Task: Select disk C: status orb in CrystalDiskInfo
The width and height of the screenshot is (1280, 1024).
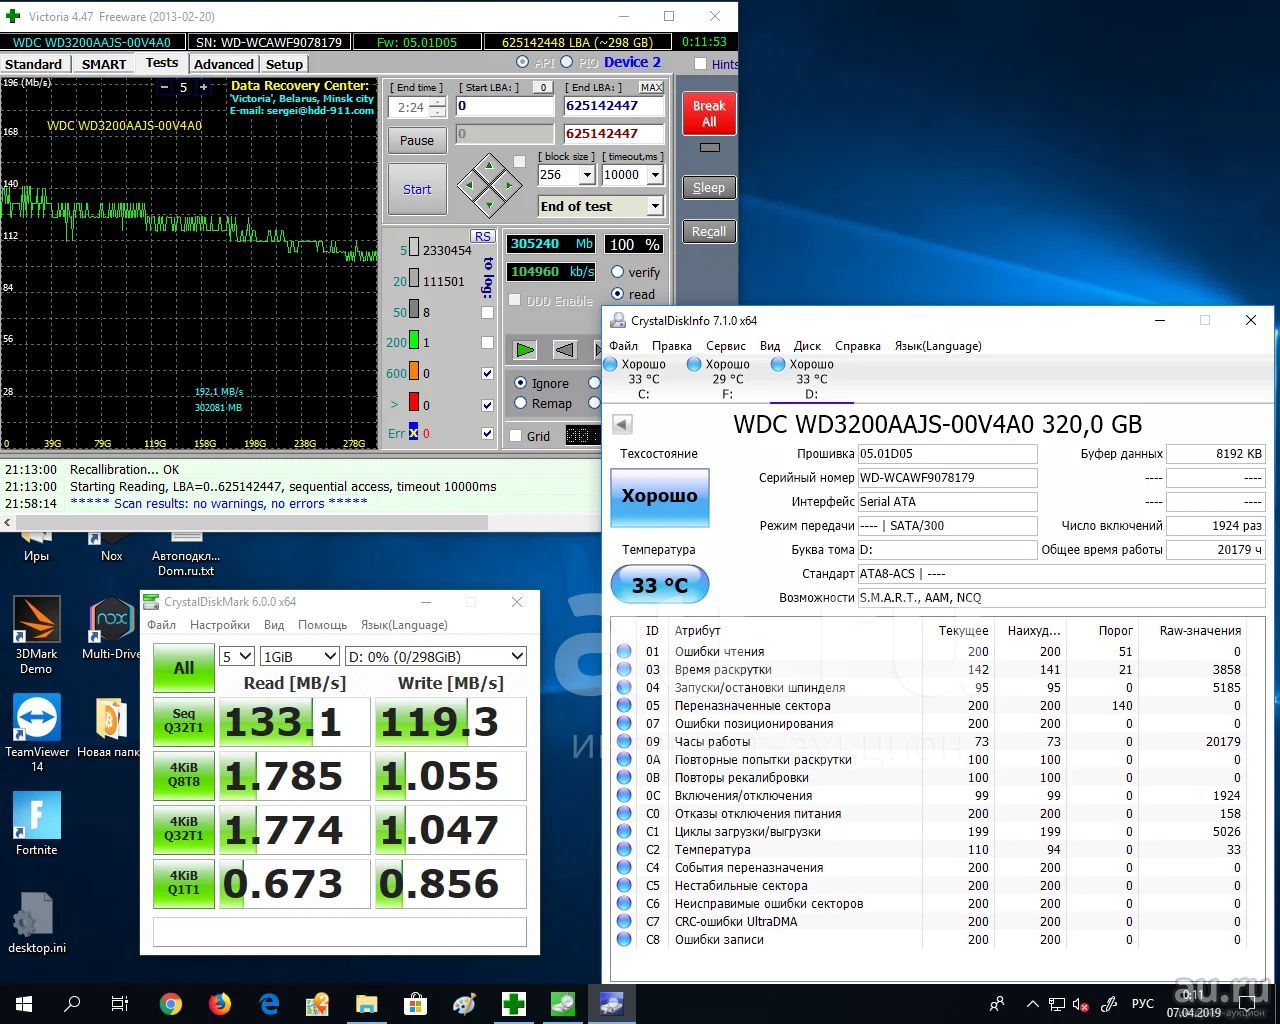Action: point(611,364)
